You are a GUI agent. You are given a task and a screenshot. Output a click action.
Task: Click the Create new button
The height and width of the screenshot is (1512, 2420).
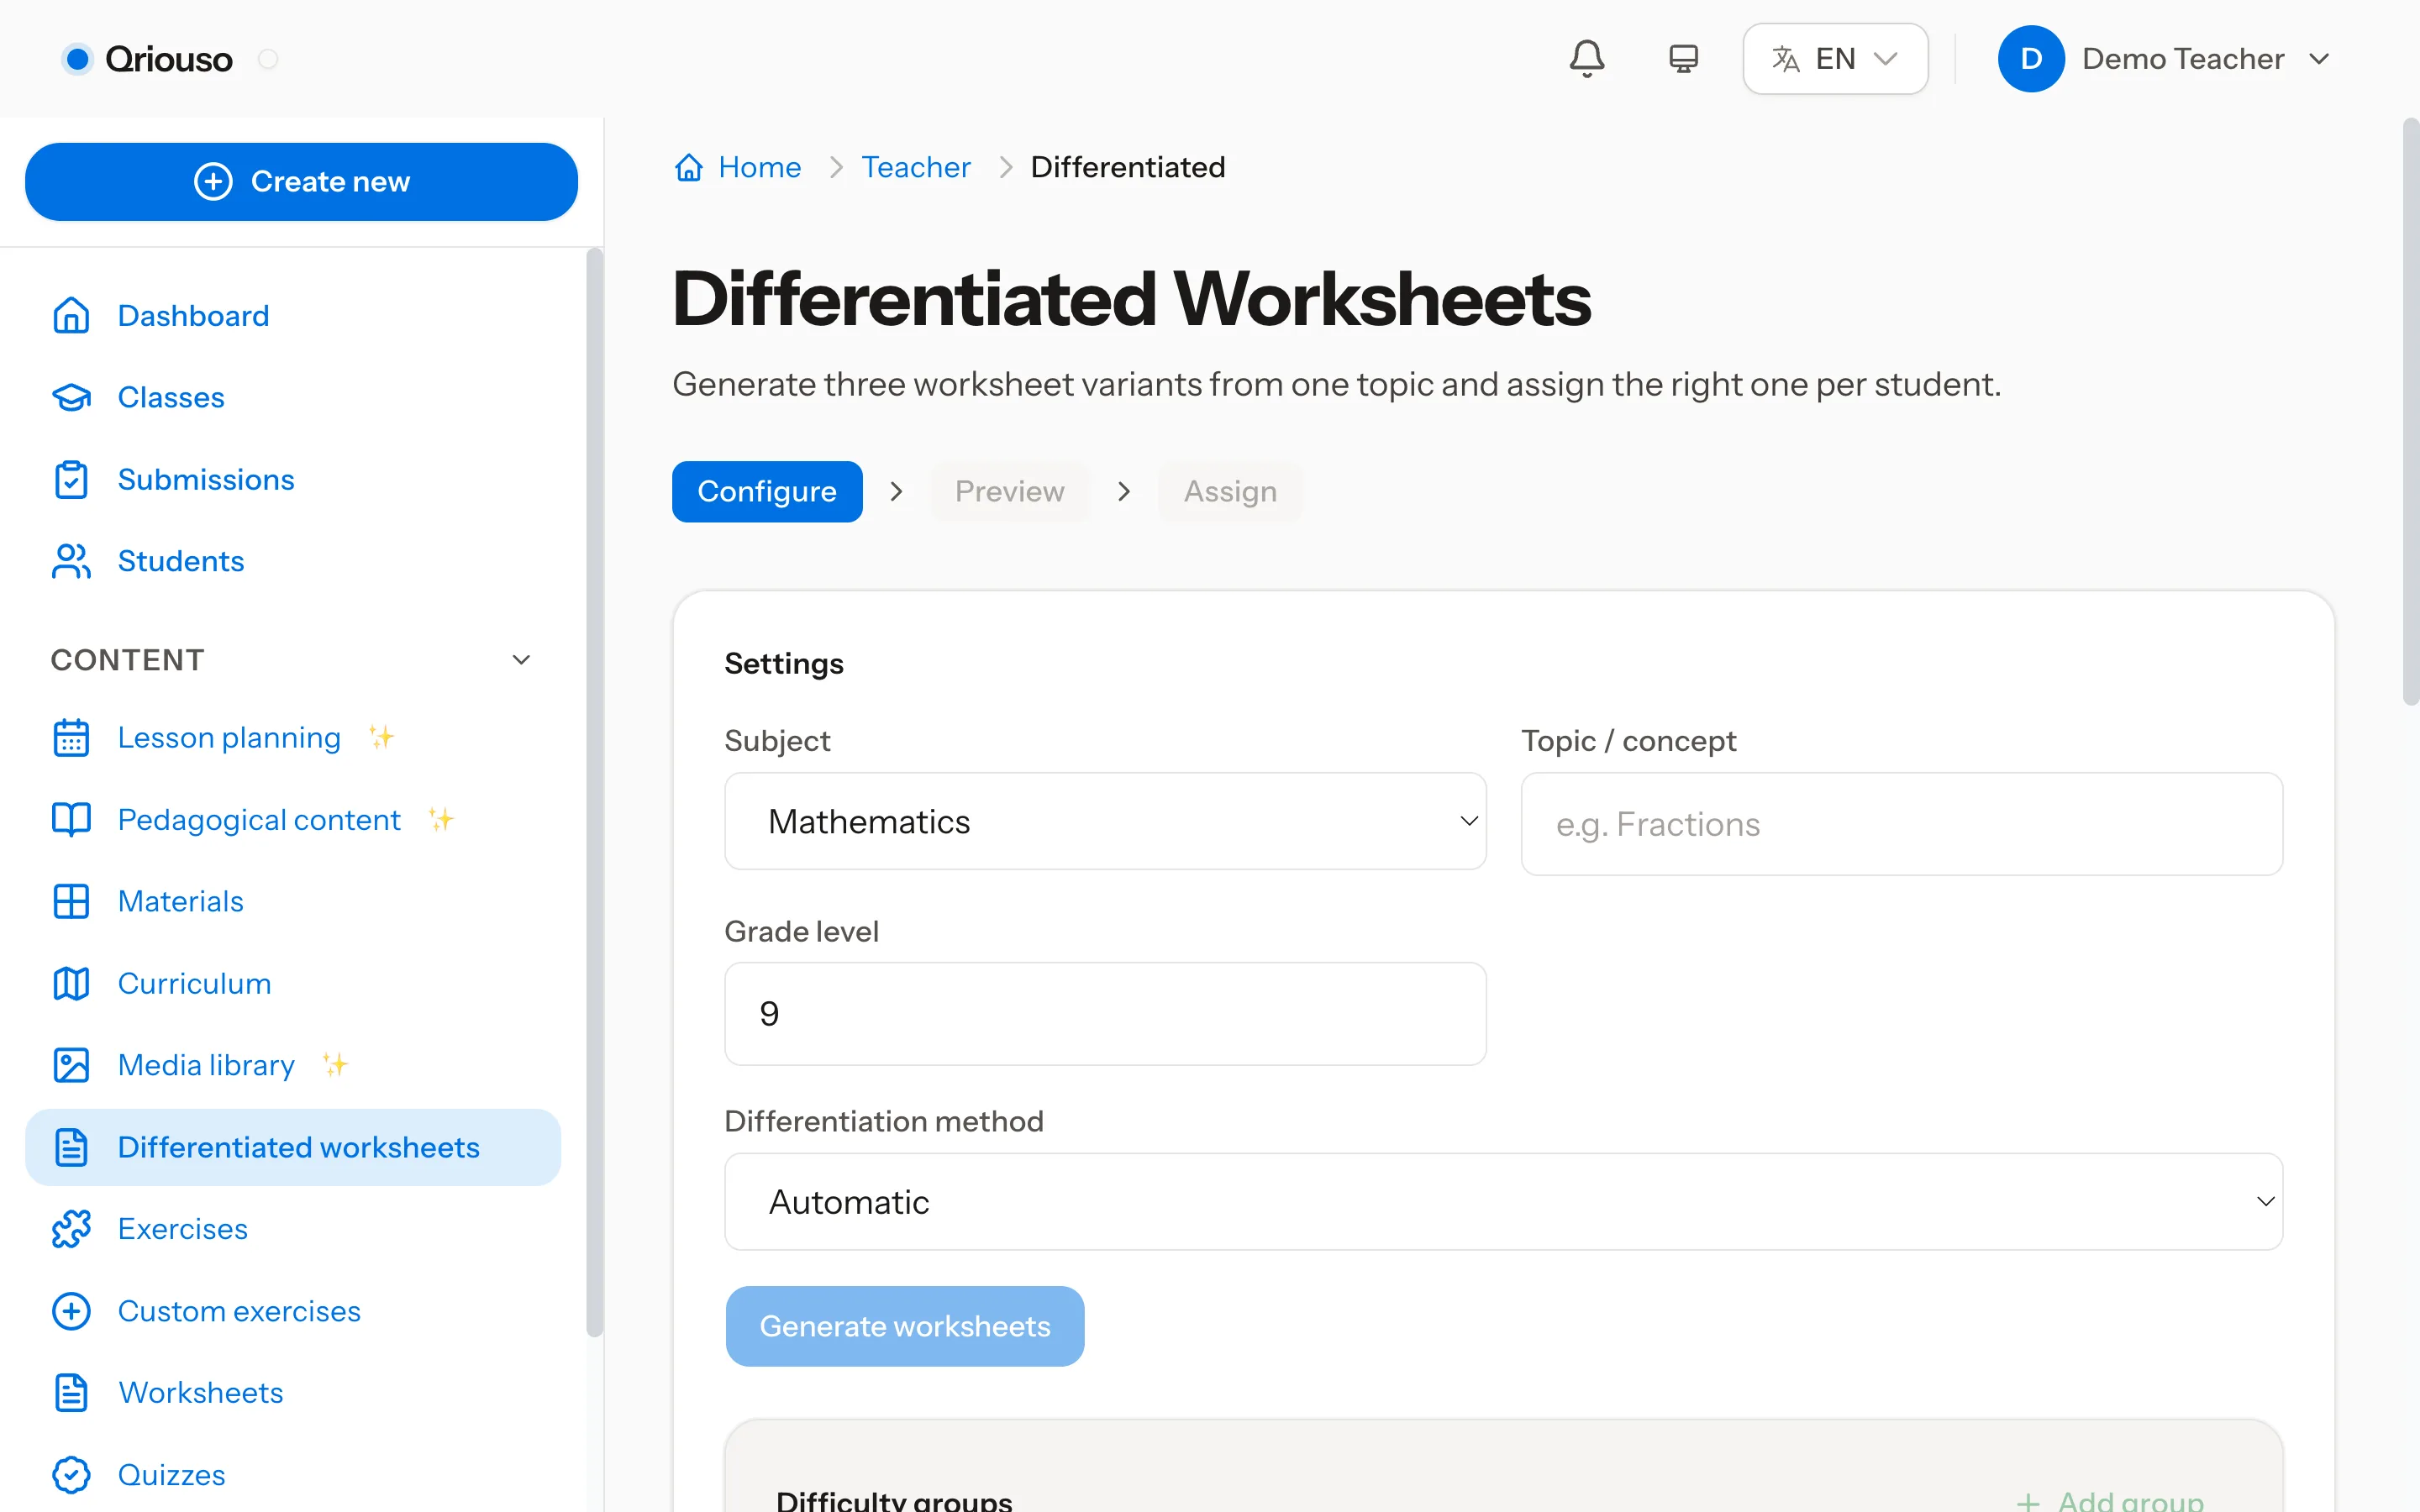click(x=301, y=181)
